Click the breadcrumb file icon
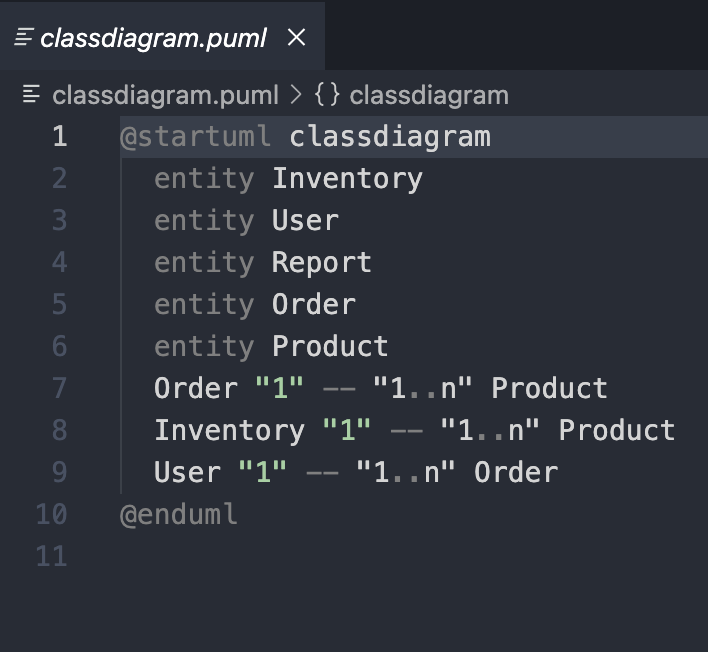 [x=32, y=95]
